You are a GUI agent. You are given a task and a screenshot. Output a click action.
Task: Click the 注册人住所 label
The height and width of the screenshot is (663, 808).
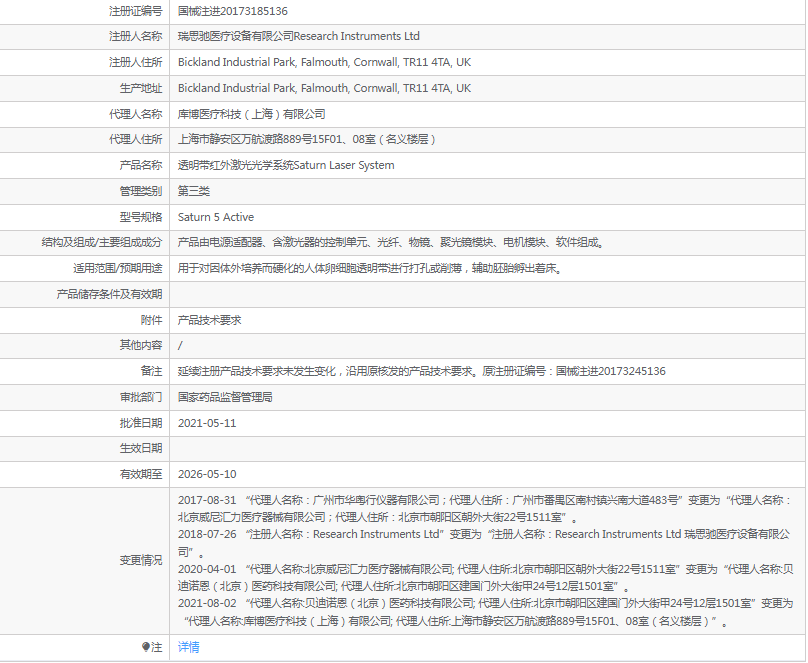tap(136, 62)
